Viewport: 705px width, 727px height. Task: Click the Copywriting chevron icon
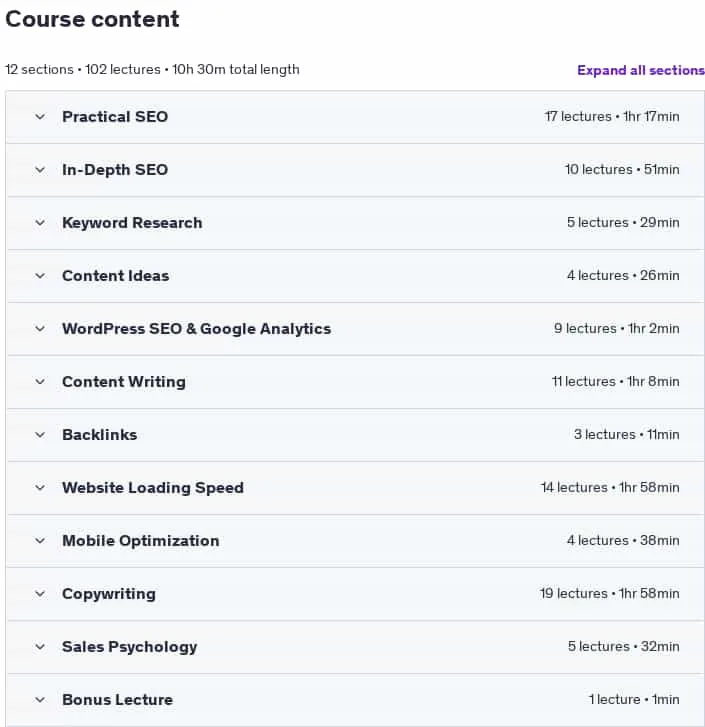tap(40, 594)
